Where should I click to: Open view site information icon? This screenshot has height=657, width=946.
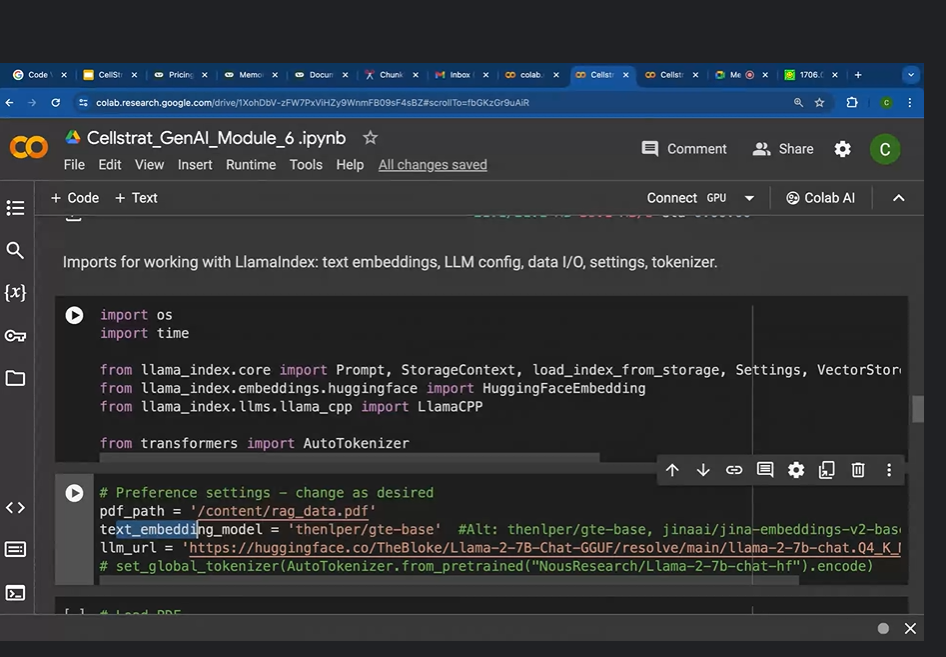pos(83,103)
